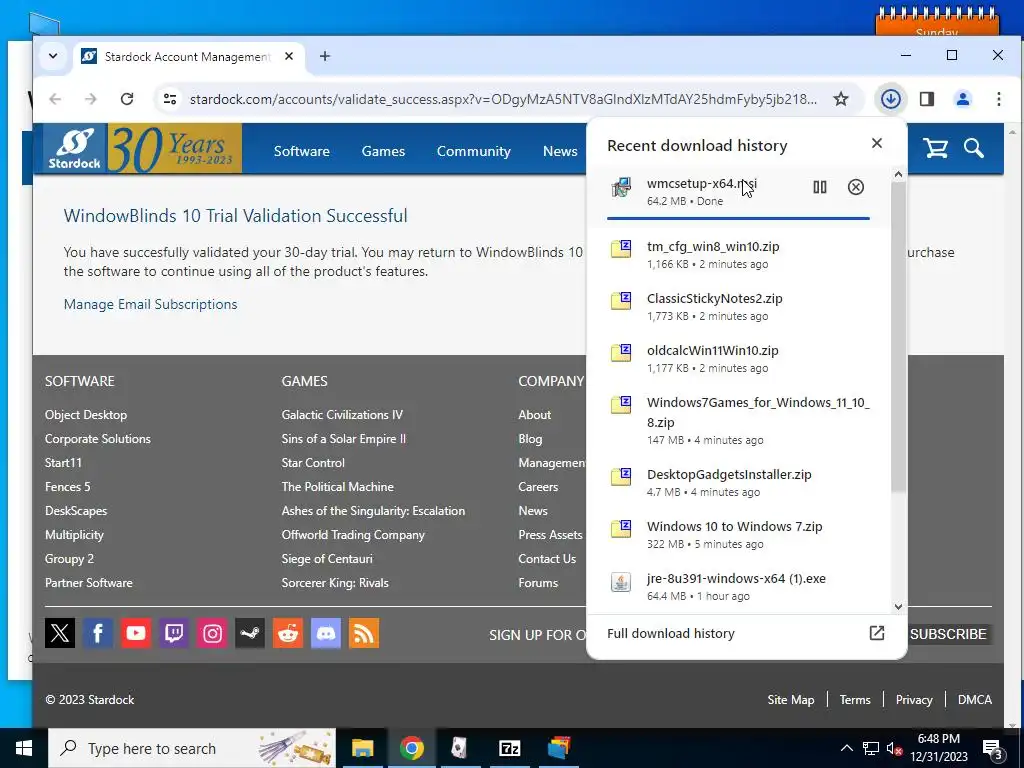Open Stardock Instagram icon
1024x768 pixels.
tap(212, 633)
